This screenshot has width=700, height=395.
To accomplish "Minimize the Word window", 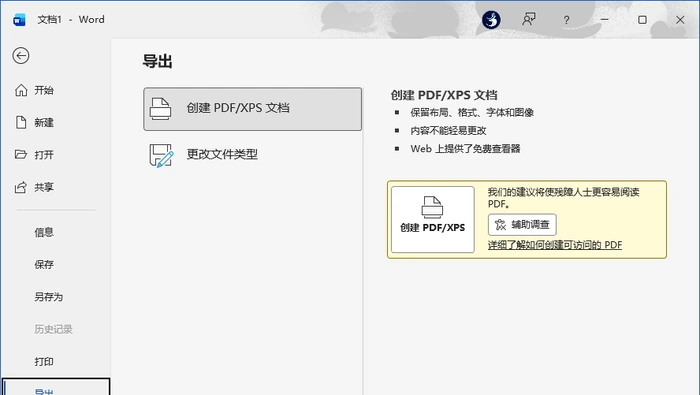I will pos(604,20).
